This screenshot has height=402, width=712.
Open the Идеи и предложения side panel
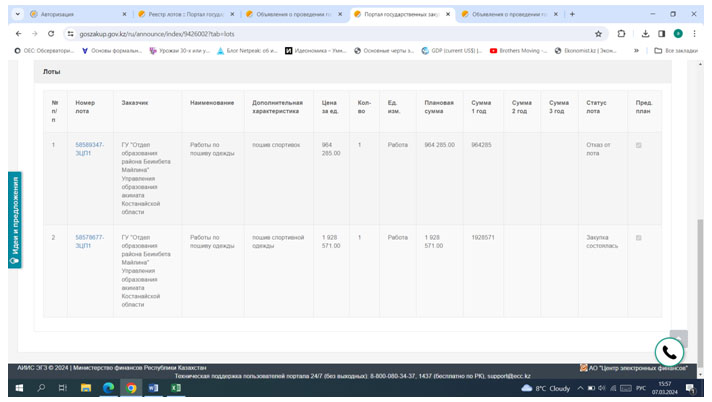pyautogui.click(x=14, y=221)
